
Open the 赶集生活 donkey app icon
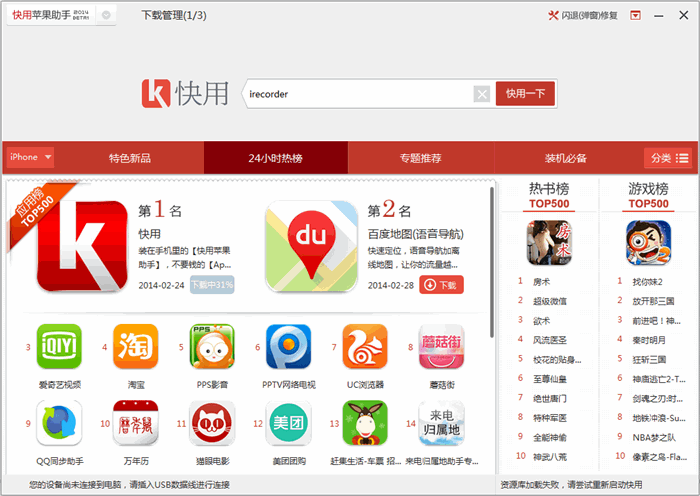tap(365, 423)
